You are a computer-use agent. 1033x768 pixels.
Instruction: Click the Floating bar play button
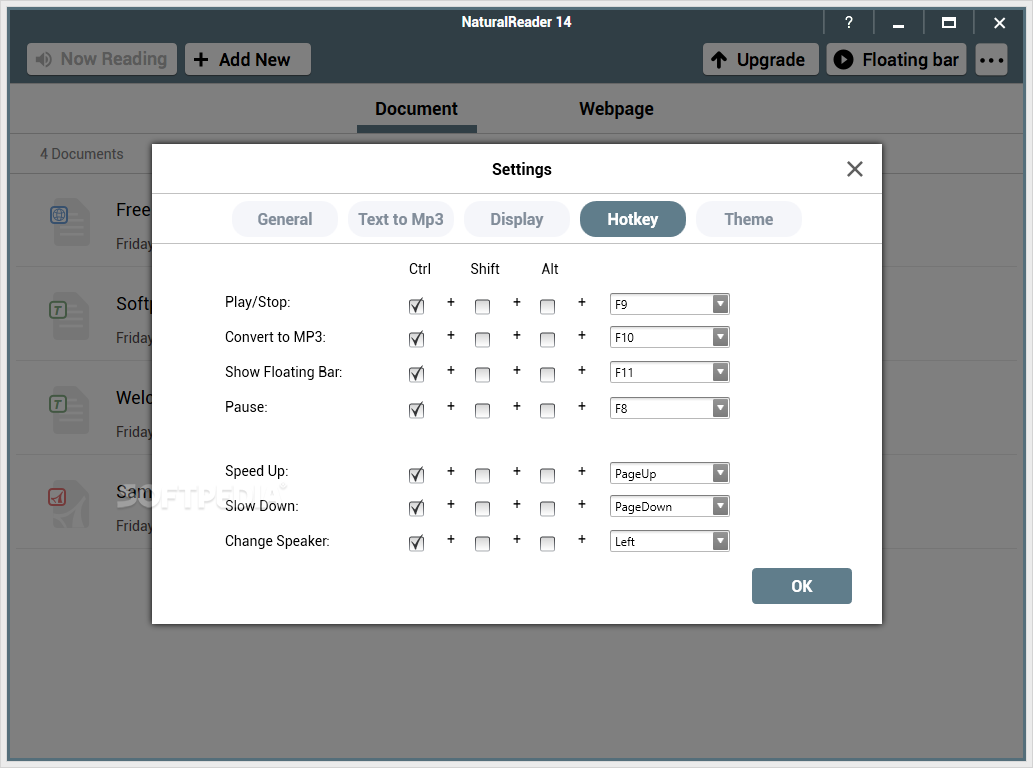pos(896,60)
